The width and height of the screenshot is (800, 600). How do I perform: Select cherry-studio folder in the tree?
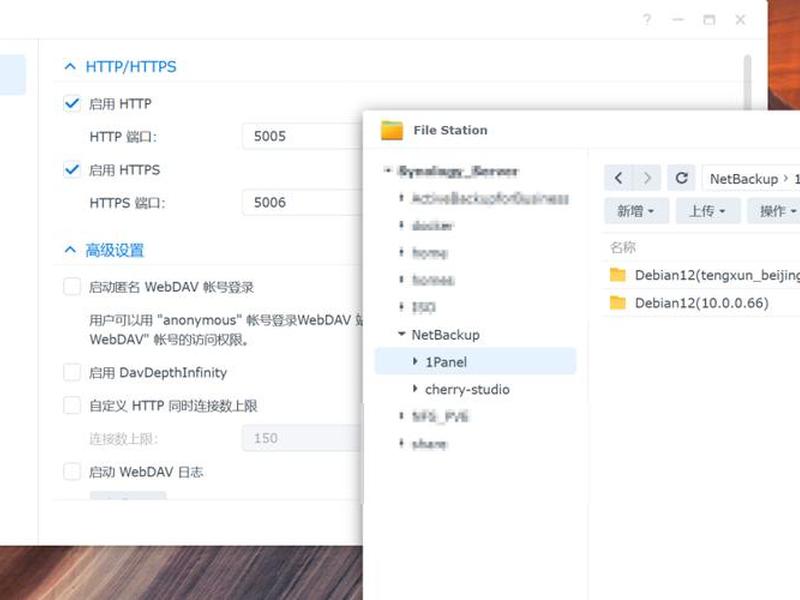(467, 389)
